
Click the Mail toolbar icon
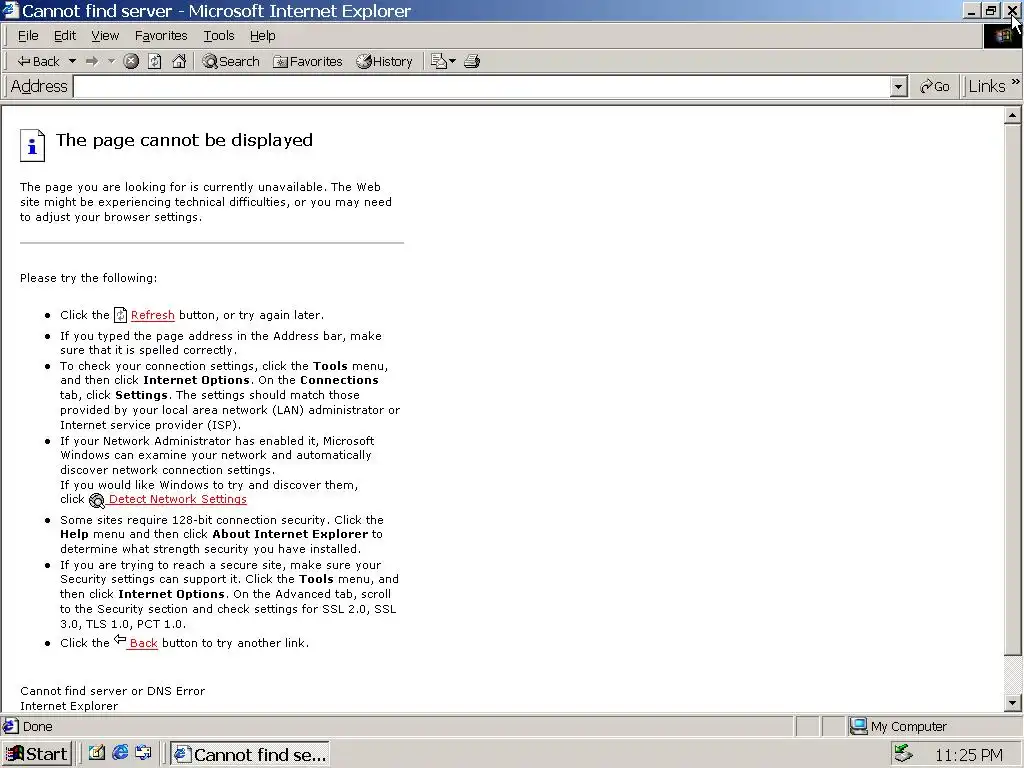439,61
